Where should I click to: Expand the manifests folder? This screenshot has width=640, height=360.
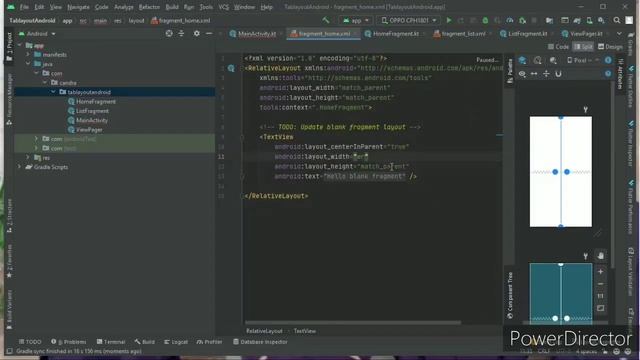click(x=28, y=54)
